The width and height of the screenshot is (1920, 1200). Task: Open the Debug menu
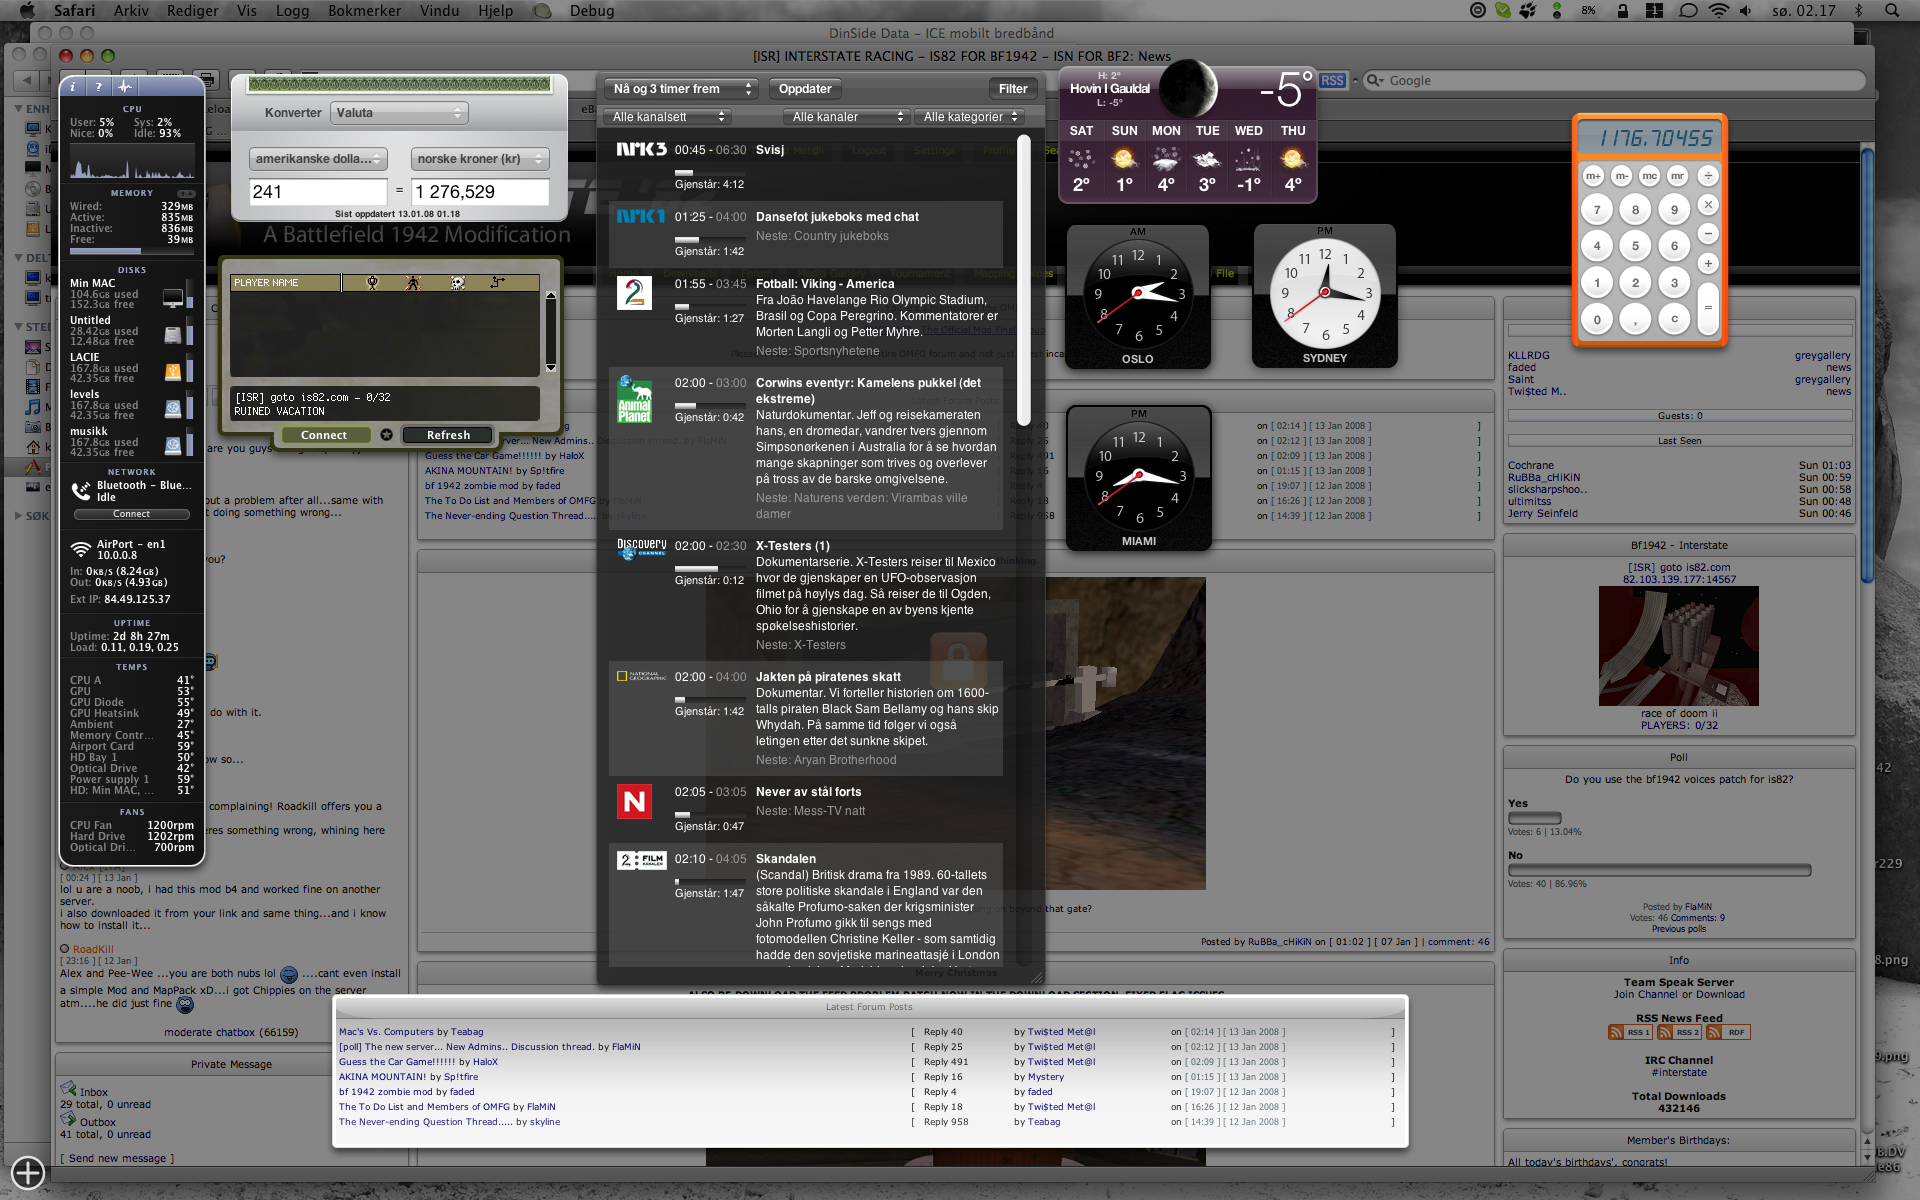(x=592, y=11)
